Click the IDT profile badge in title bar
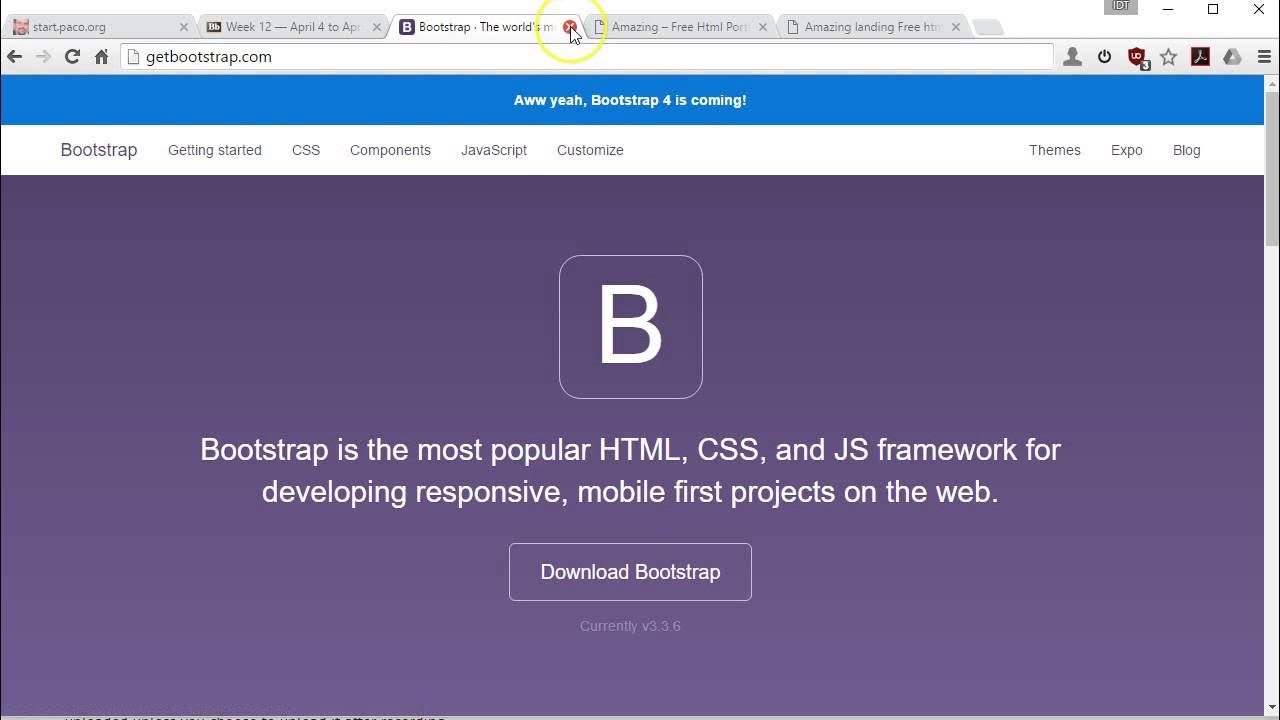This screenshot has width=1280, height=720. point(1121,6)
